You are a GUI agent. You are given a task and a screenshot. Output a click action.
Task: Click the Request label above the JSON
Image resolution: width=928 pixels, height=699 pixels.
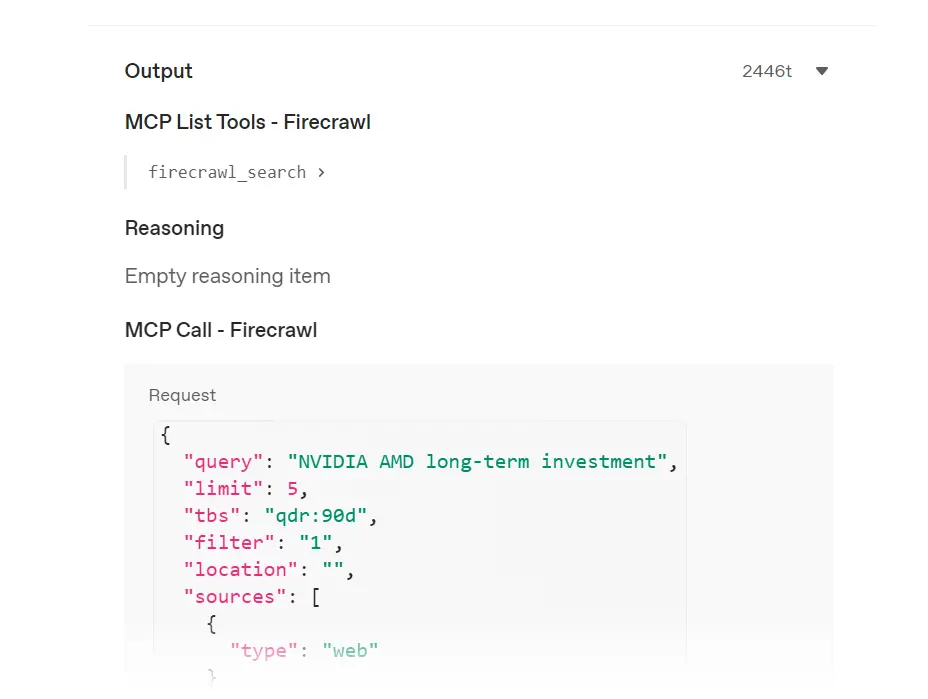[182, 395]
